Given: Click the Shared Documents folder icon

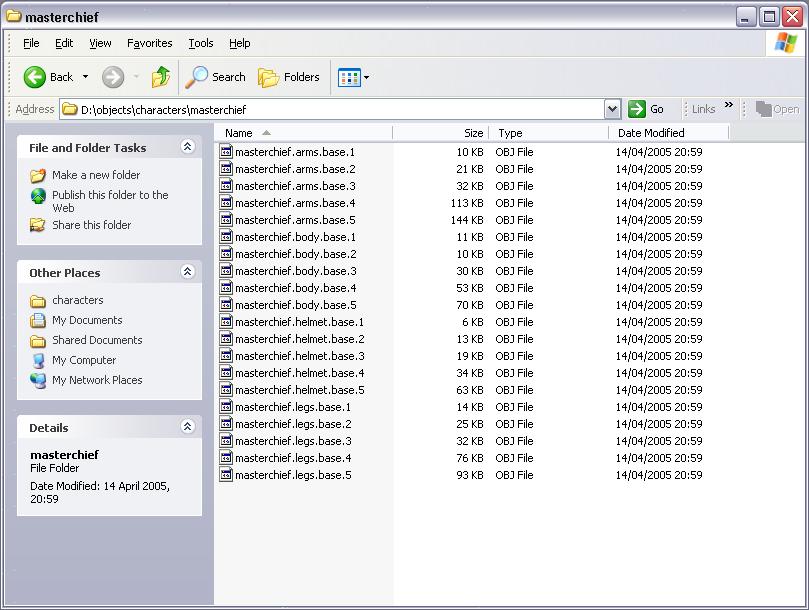Looking at the screenshot, I should pos(38,341).
